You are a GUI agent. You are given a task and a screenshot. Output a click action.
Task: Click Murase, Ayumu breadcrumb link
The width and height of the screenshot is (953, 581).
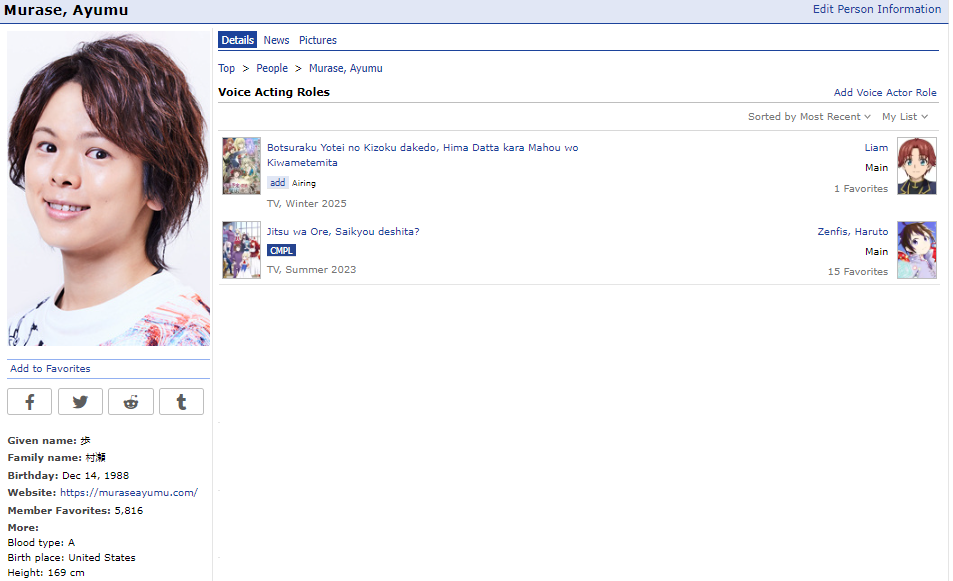click(x=345, y=68)
